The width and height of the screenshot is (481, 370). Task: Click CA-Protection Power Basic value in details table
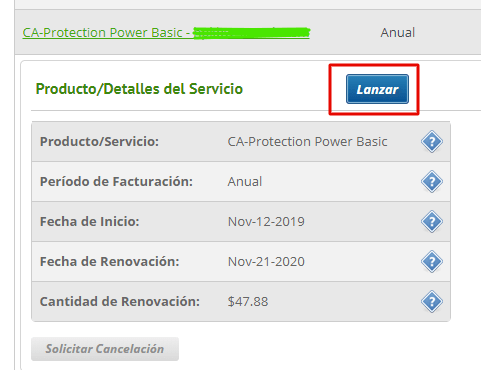click(307, 142)
